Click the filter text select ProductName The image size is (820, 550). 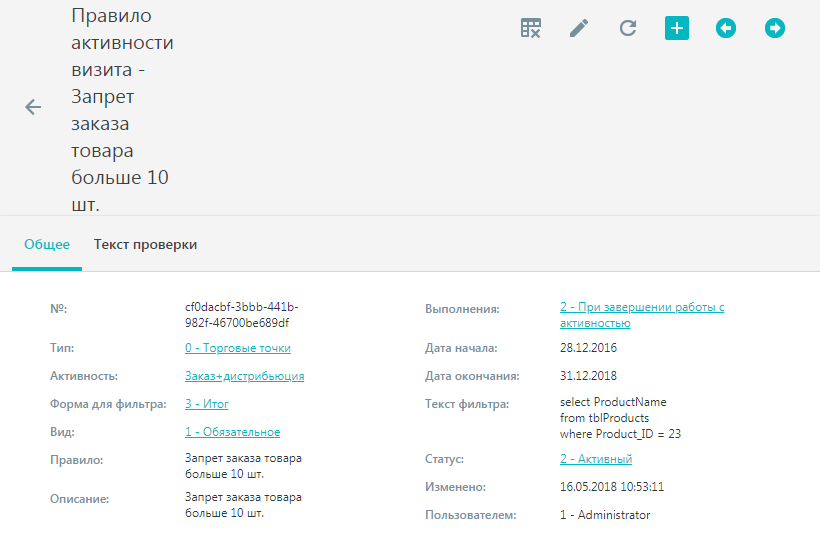620,418
